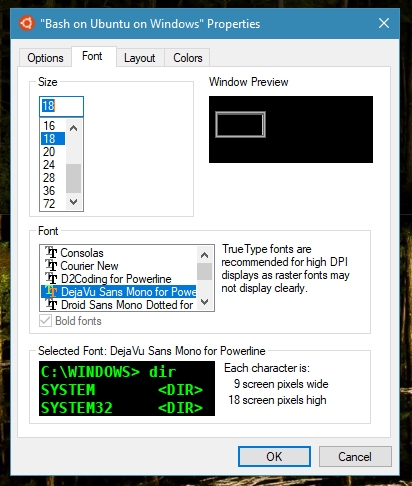The image size is (412, 486).
Task: Click size list scroll down arrow
Action: pyautogui.click(x=74, y=202)
